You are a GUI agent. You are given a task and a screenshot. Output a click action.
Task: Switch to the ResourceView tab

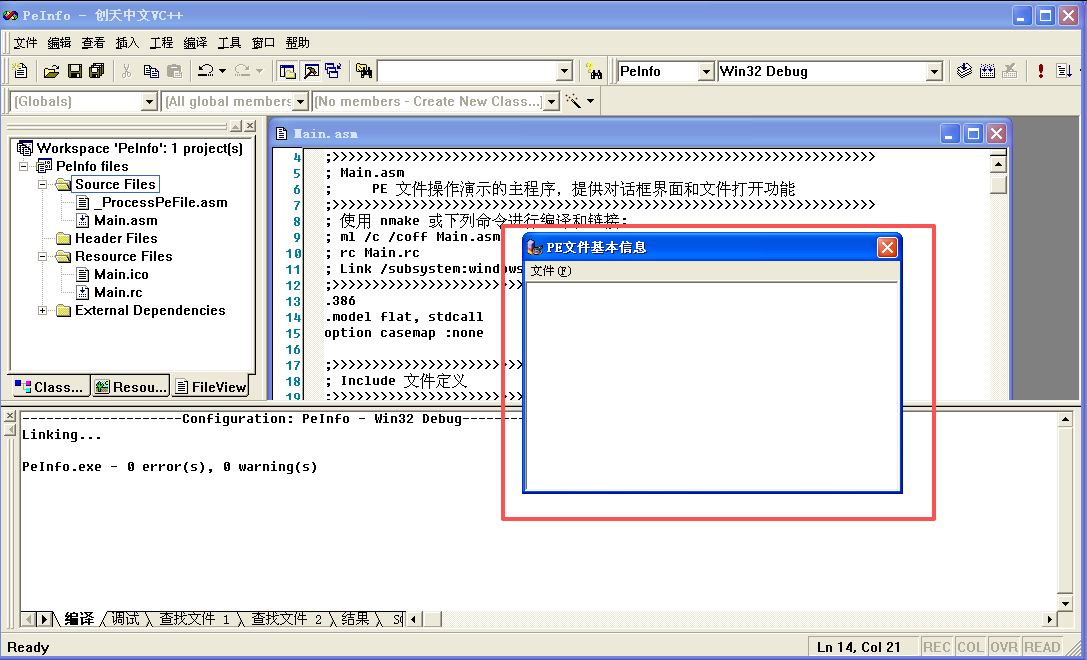[130, 387]
